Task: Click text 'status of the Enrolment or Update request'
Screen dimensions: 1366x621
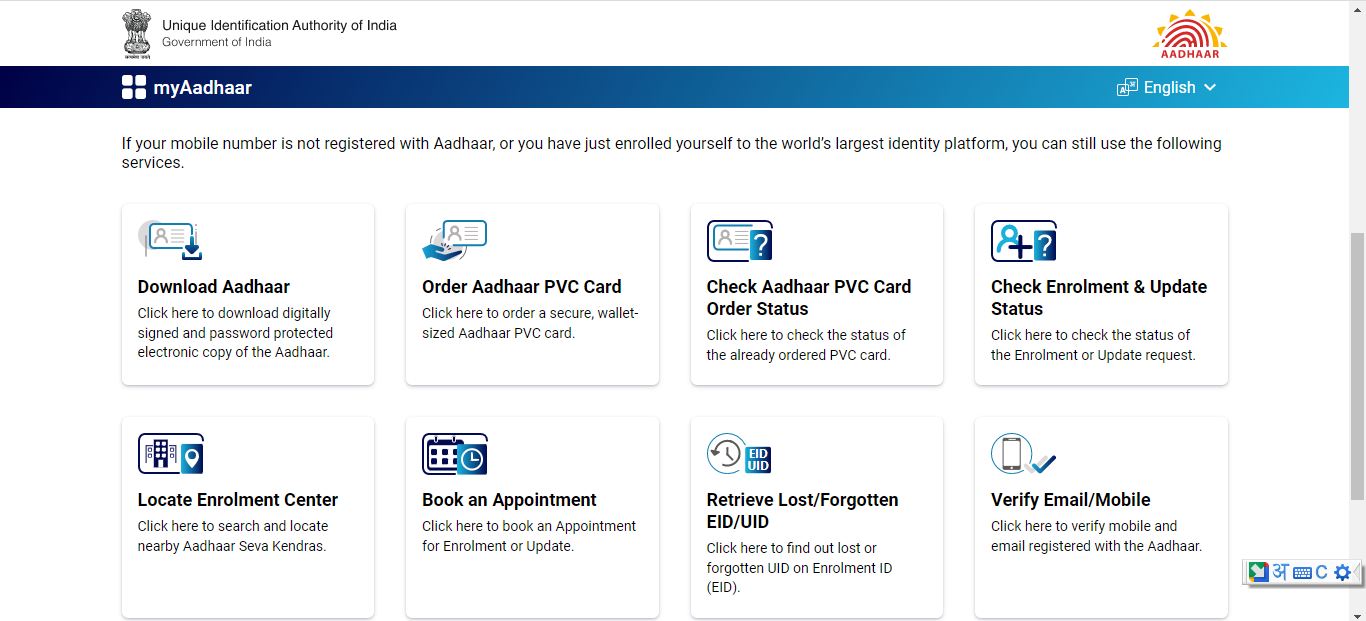Action: coord(1093,345)
